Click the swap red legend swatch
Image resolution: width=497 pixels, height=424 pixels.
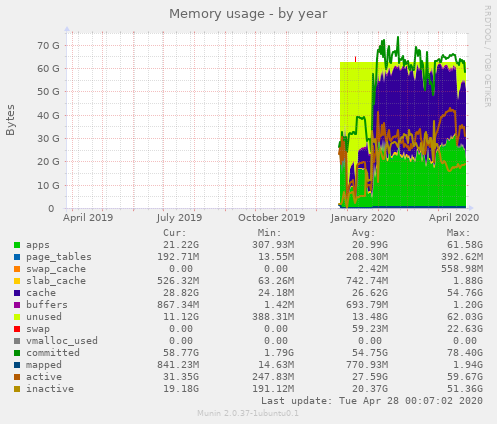coord(17,329)
